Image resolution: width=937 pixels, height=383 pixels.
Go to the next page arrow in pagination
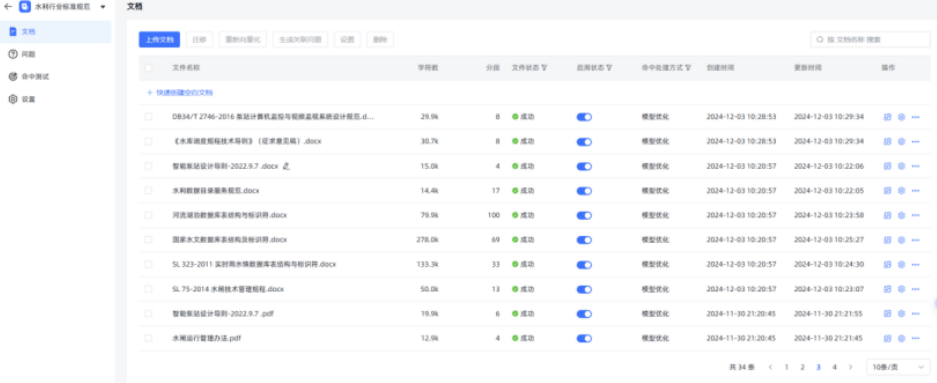click(850, 367)
